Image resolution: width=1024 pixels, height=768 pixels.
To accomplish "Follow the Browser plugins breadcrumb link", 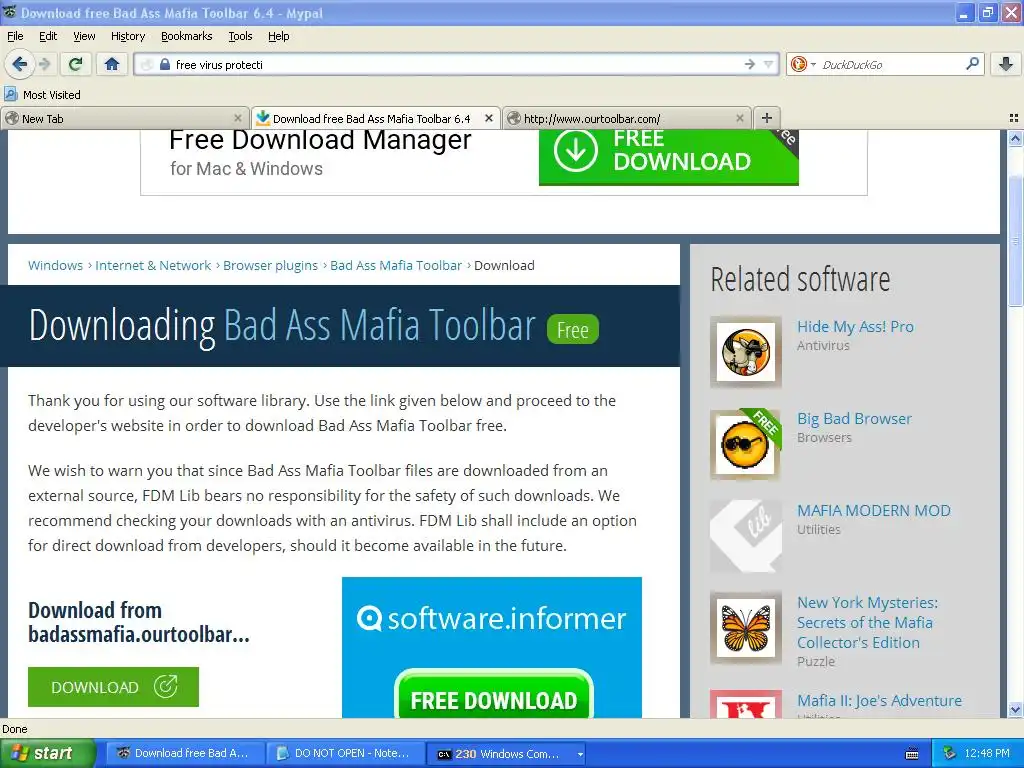I will point(270,265).
